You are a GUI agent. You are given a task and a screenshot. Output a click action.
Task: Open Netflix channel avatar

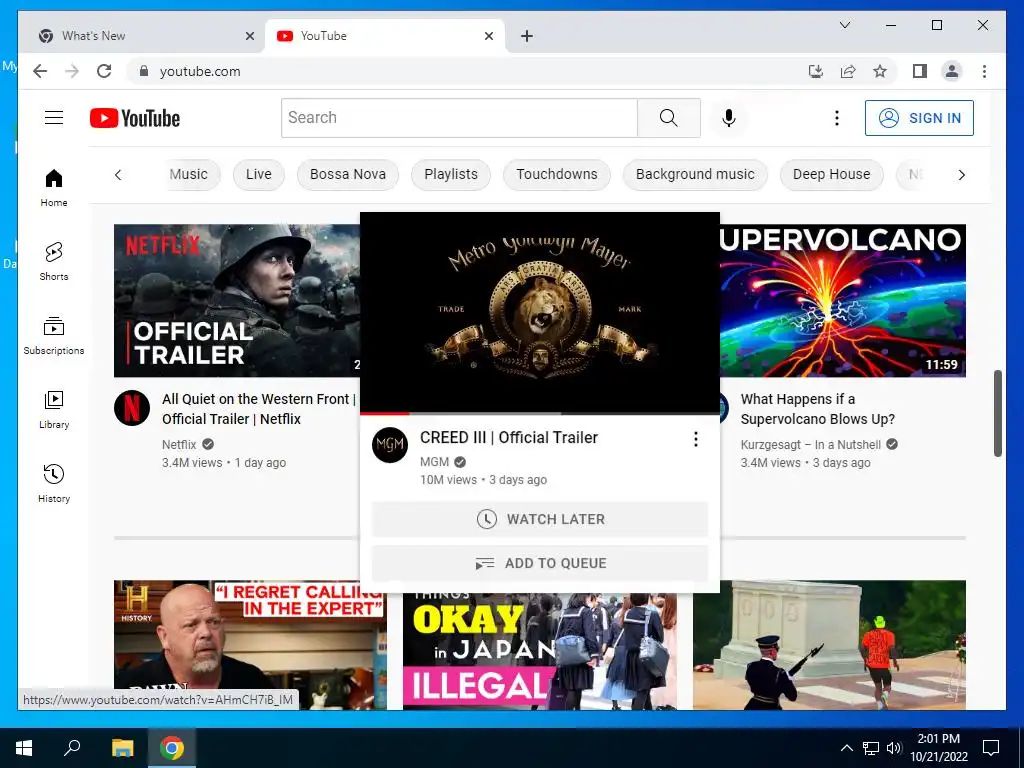(x=132, y=408)
